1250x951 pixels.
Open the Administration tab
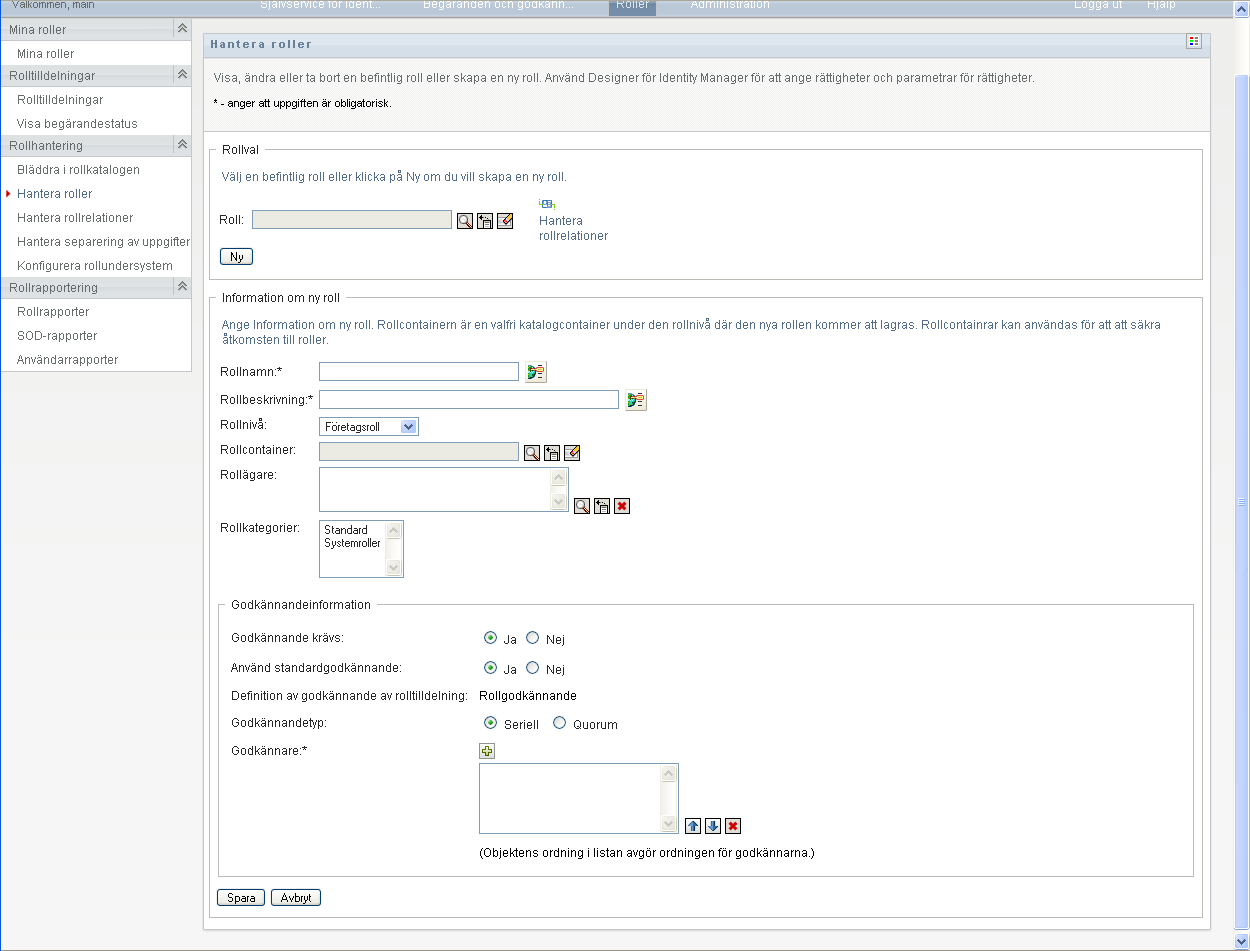(x=730, y=5)
